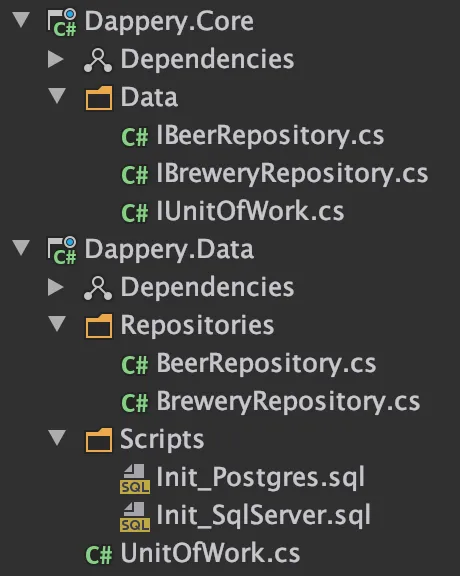The width and height of the screenshot is (460, 576).
Task: Click Dependencies icon under Dappery.Core
Action: pyautogui.click(x=98, y=61)
